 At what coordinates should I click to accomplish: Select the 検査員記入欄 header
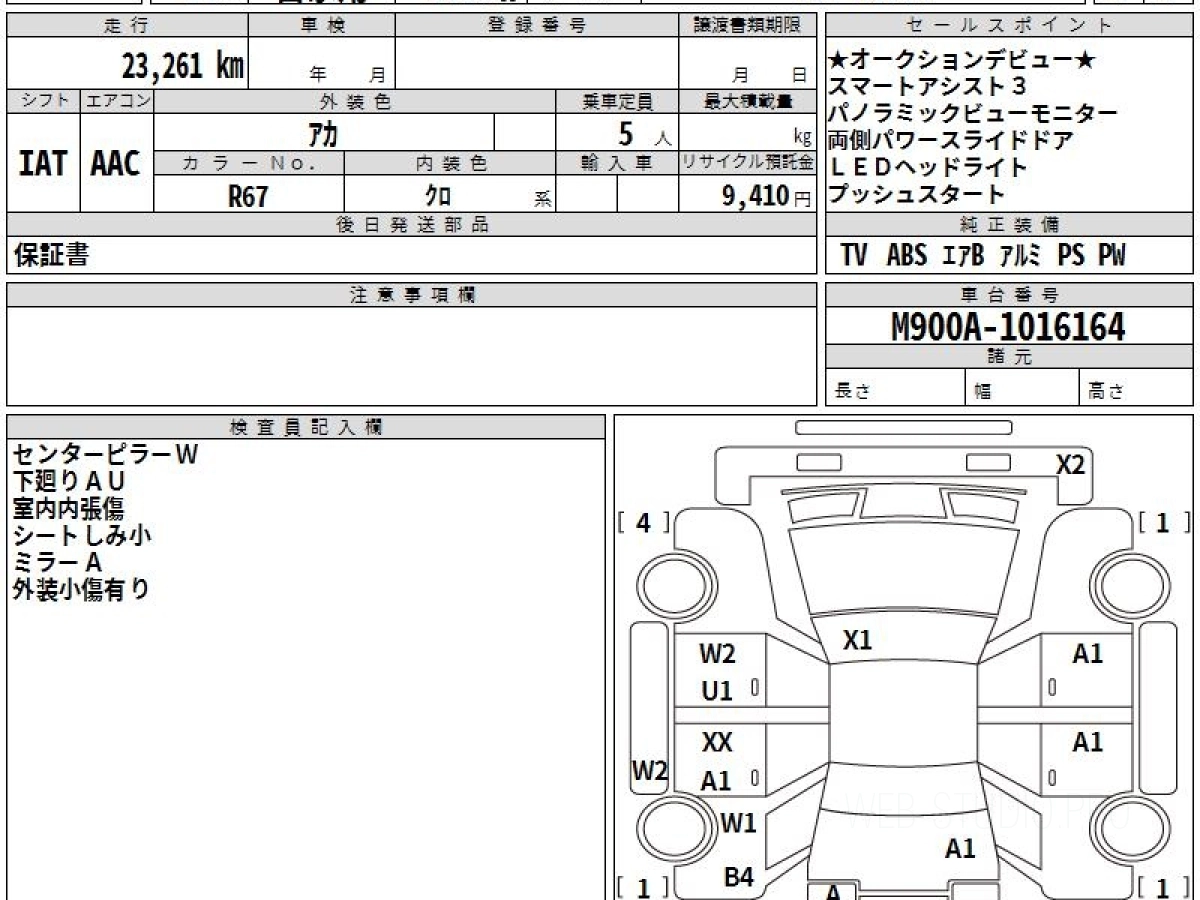306,427
